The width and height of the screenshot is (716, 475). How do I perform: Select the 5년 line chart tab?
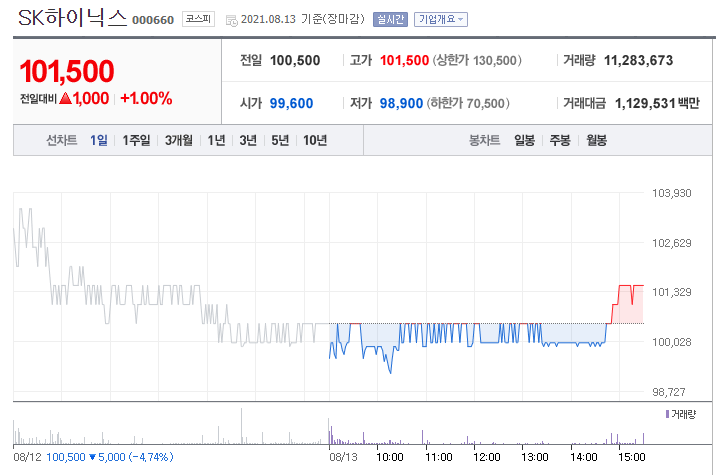[280, 140]
